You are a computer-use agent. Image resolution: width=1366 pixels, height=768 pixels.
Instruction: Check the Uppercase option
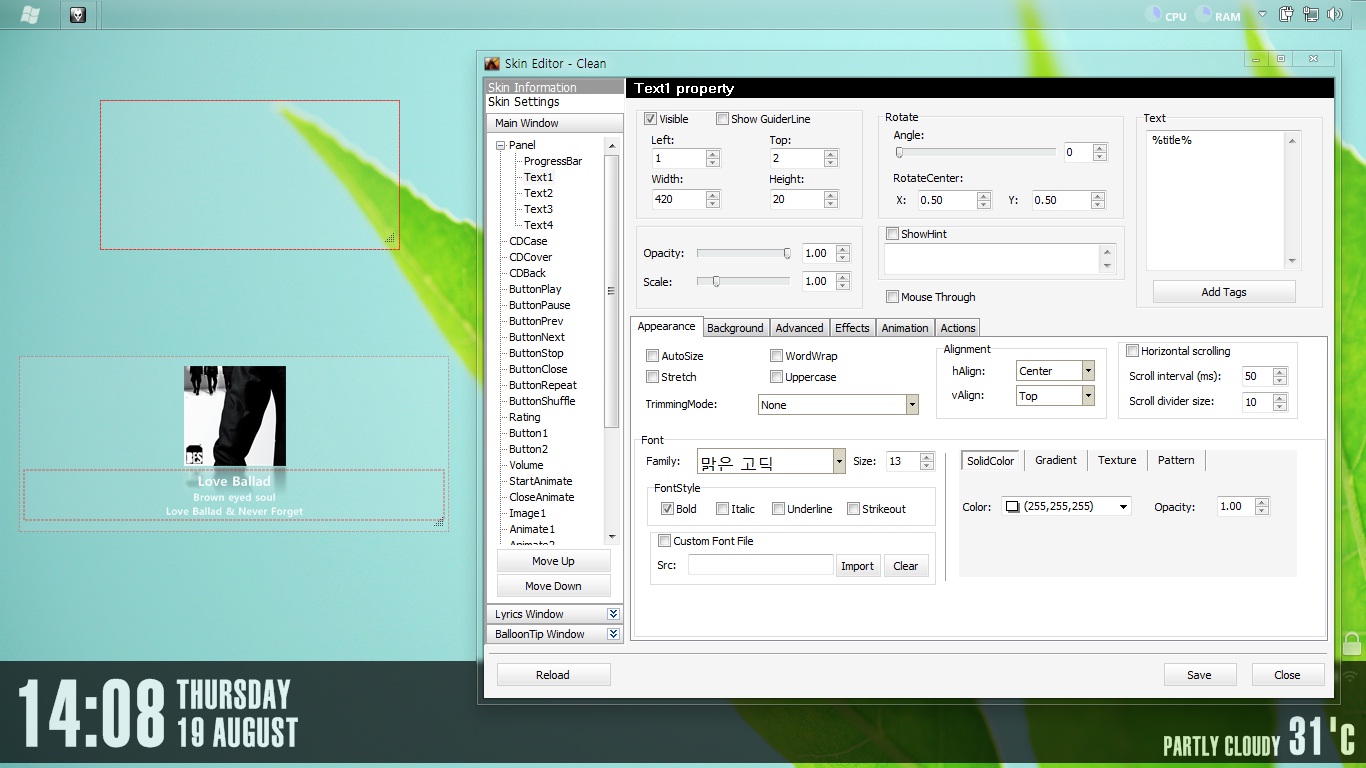point(776,377)
